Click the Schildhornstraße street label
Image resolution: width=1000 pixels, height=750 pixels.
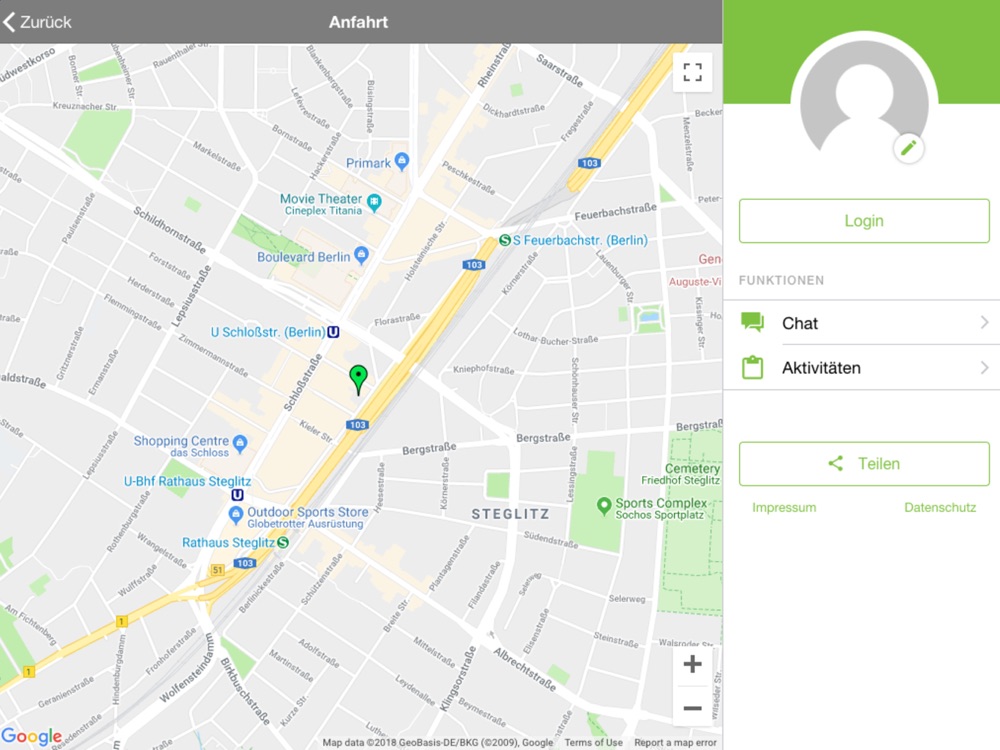click(170, 230)
